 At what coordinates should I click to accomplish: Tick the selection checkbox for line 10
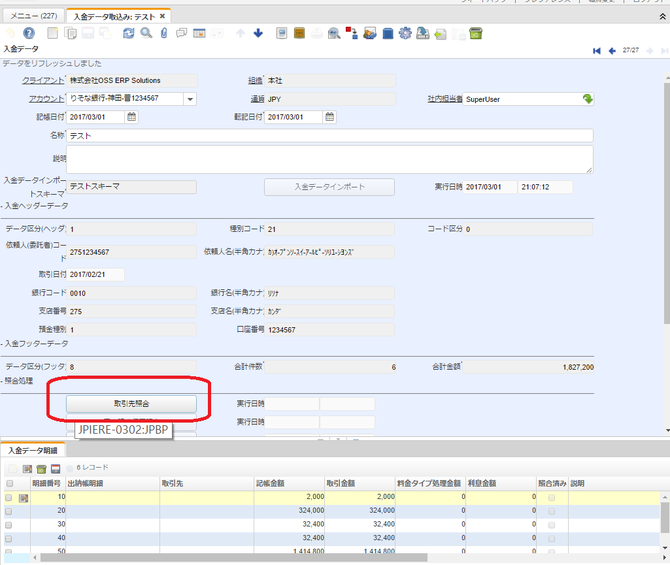(x=9, y=498)
